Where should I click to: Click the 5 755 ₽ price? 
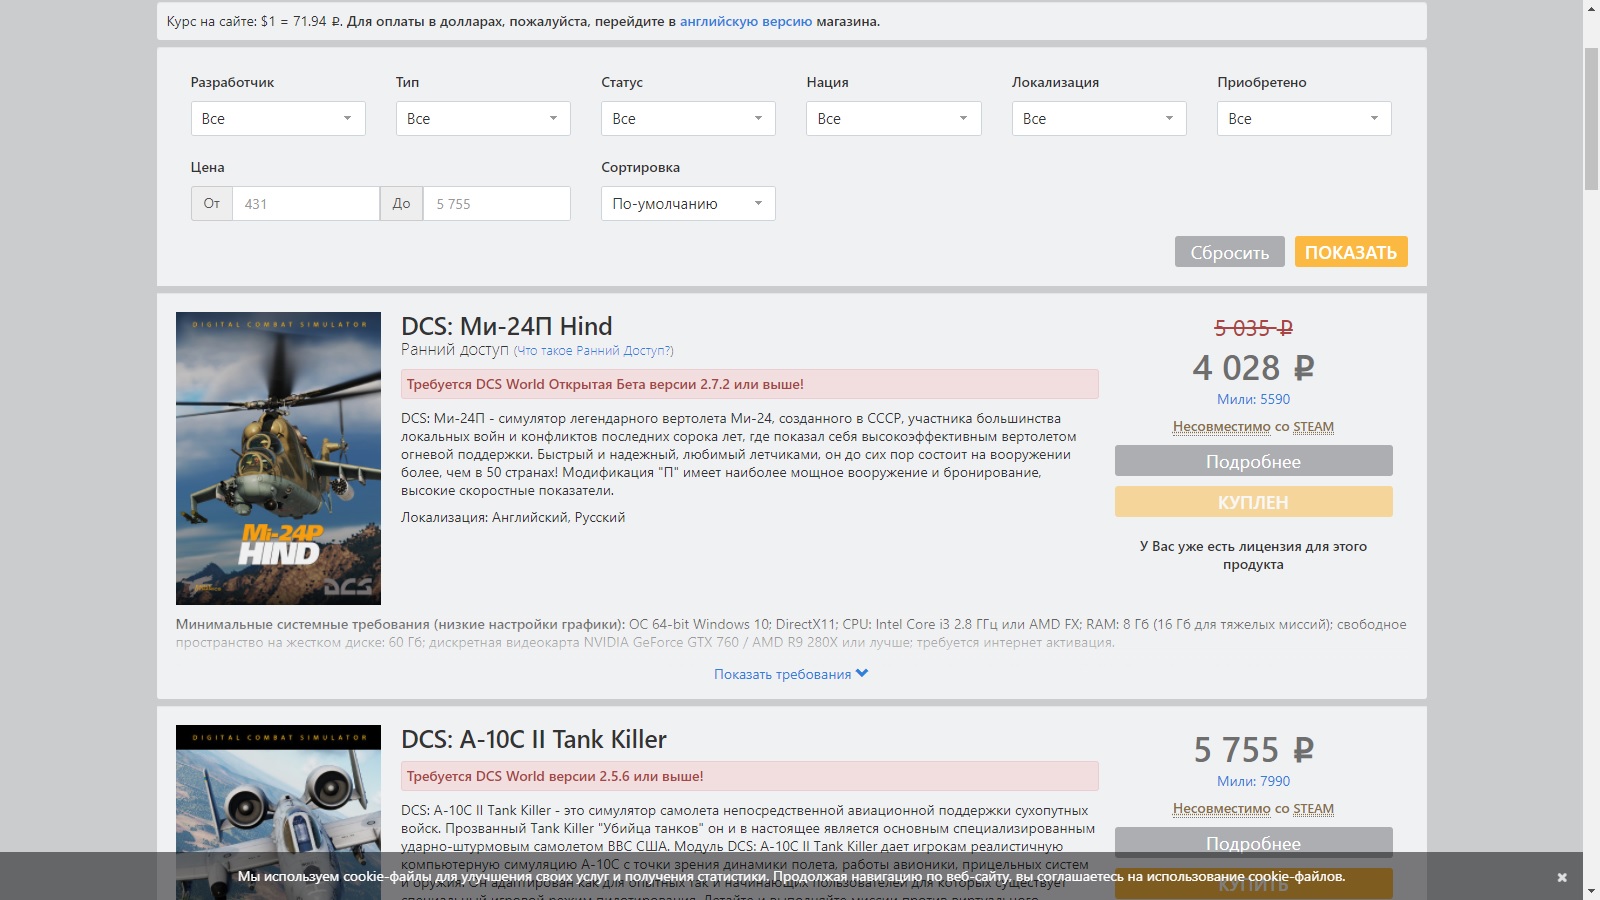(x=1253, y=750)
